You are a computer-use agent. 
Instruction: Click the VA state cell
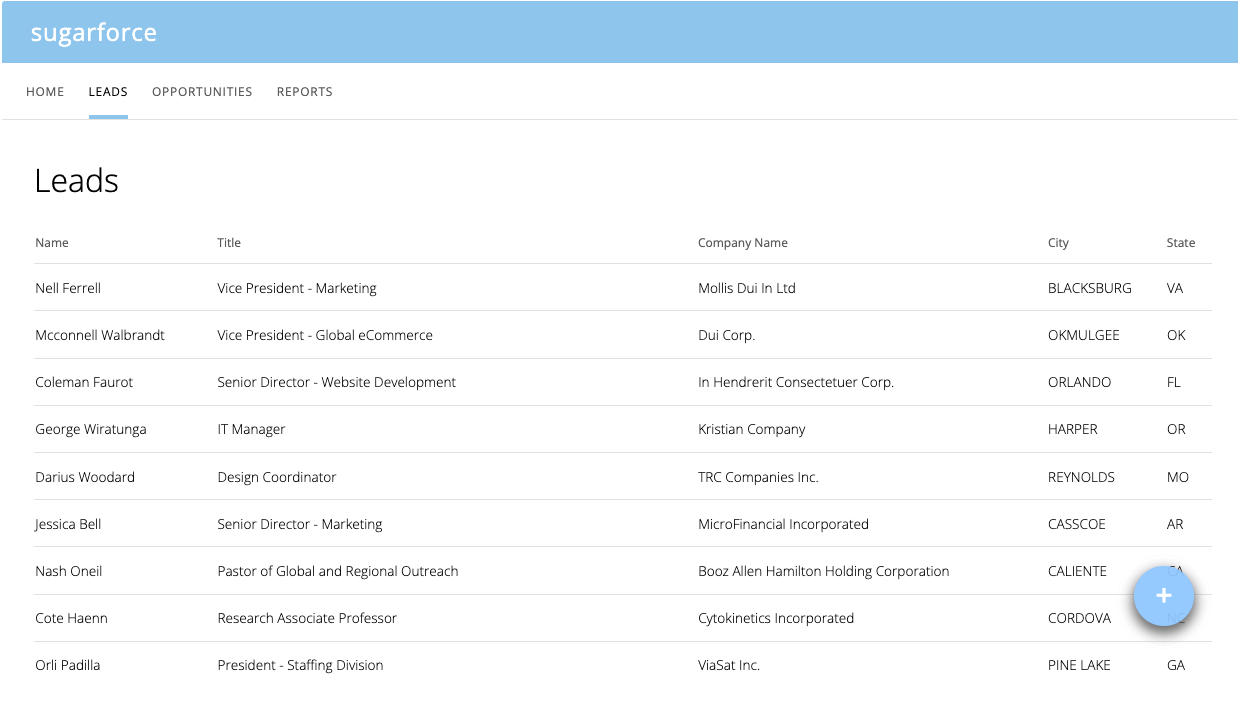[1175, 288]
